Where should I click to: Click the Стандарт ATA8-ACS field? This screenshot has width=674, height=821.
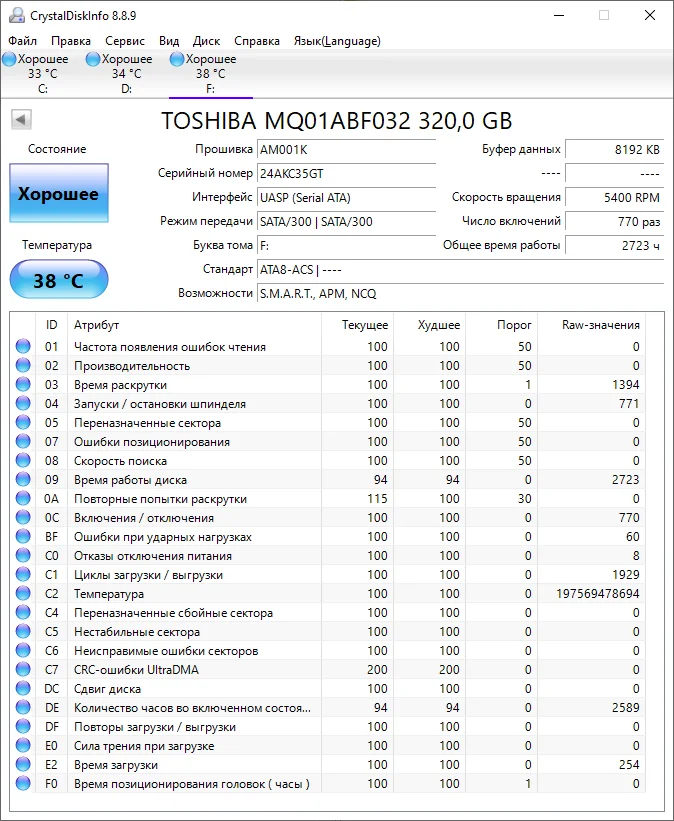[x=460, y=270]
